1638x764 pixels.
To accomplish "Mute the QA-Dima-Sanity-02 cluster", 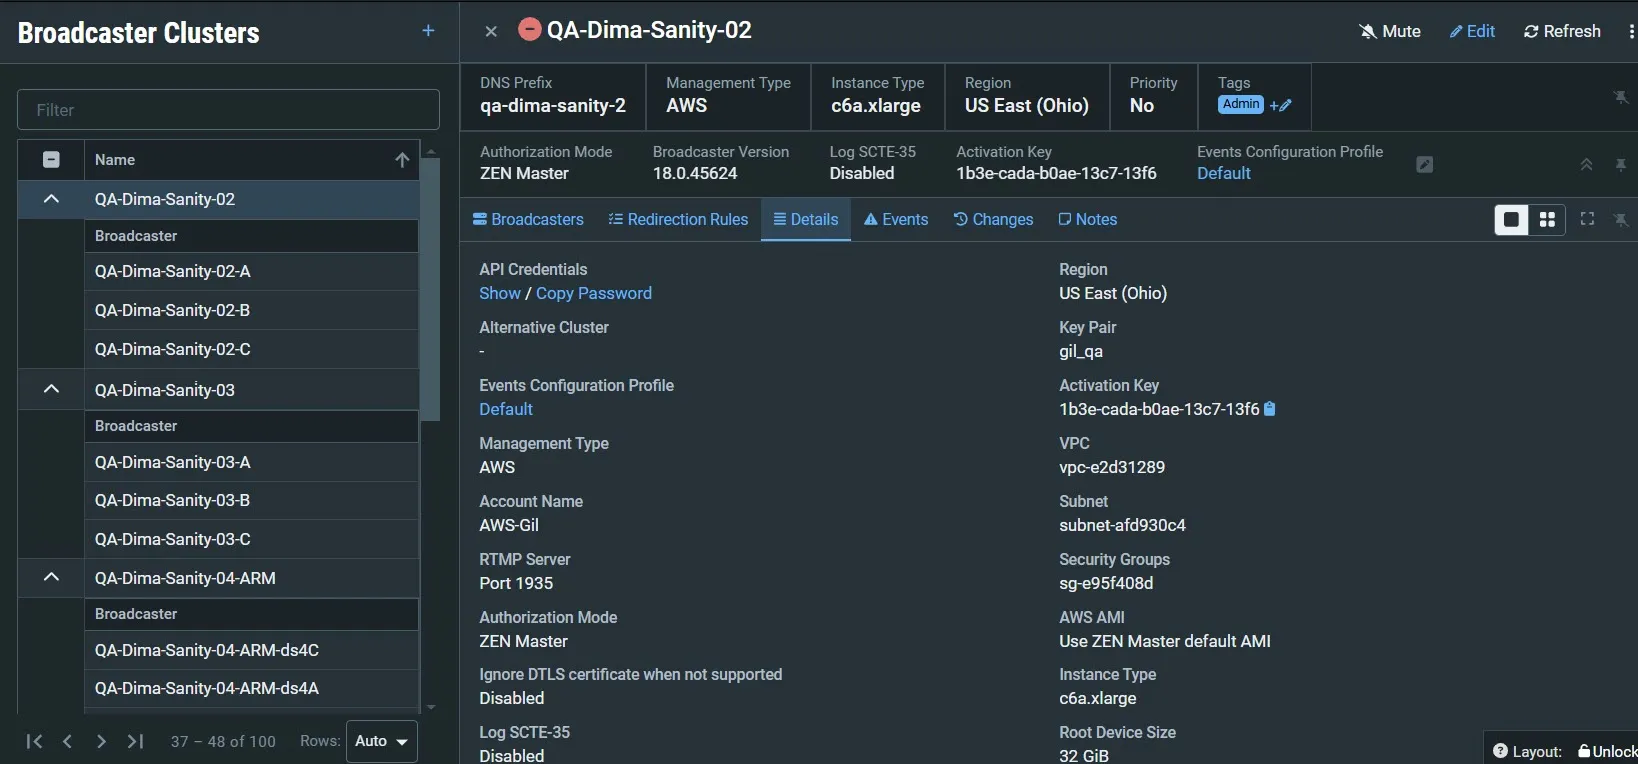I will 1390,32.
